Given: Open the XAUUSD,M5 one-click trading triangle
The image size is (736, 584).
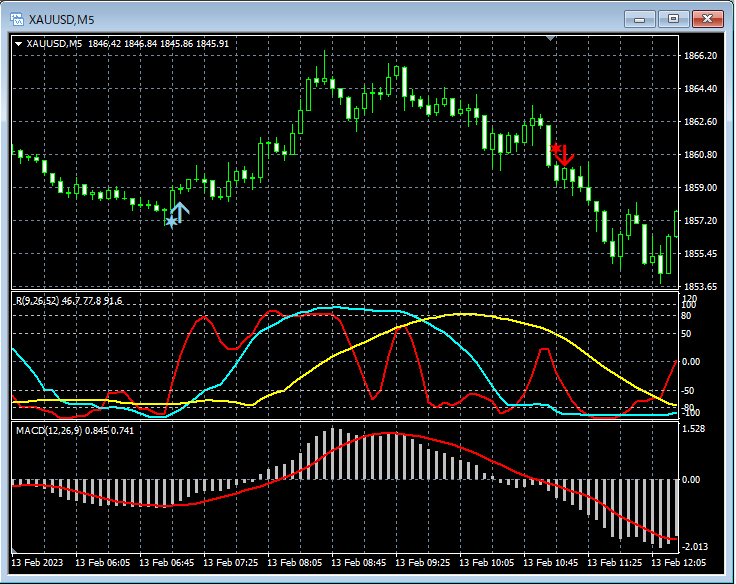Looking at the screenshot, I should (x=18, y=43).
